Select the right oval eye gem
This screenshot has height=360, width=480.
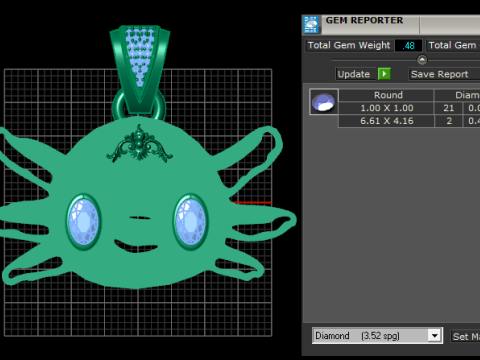[190, 221]
